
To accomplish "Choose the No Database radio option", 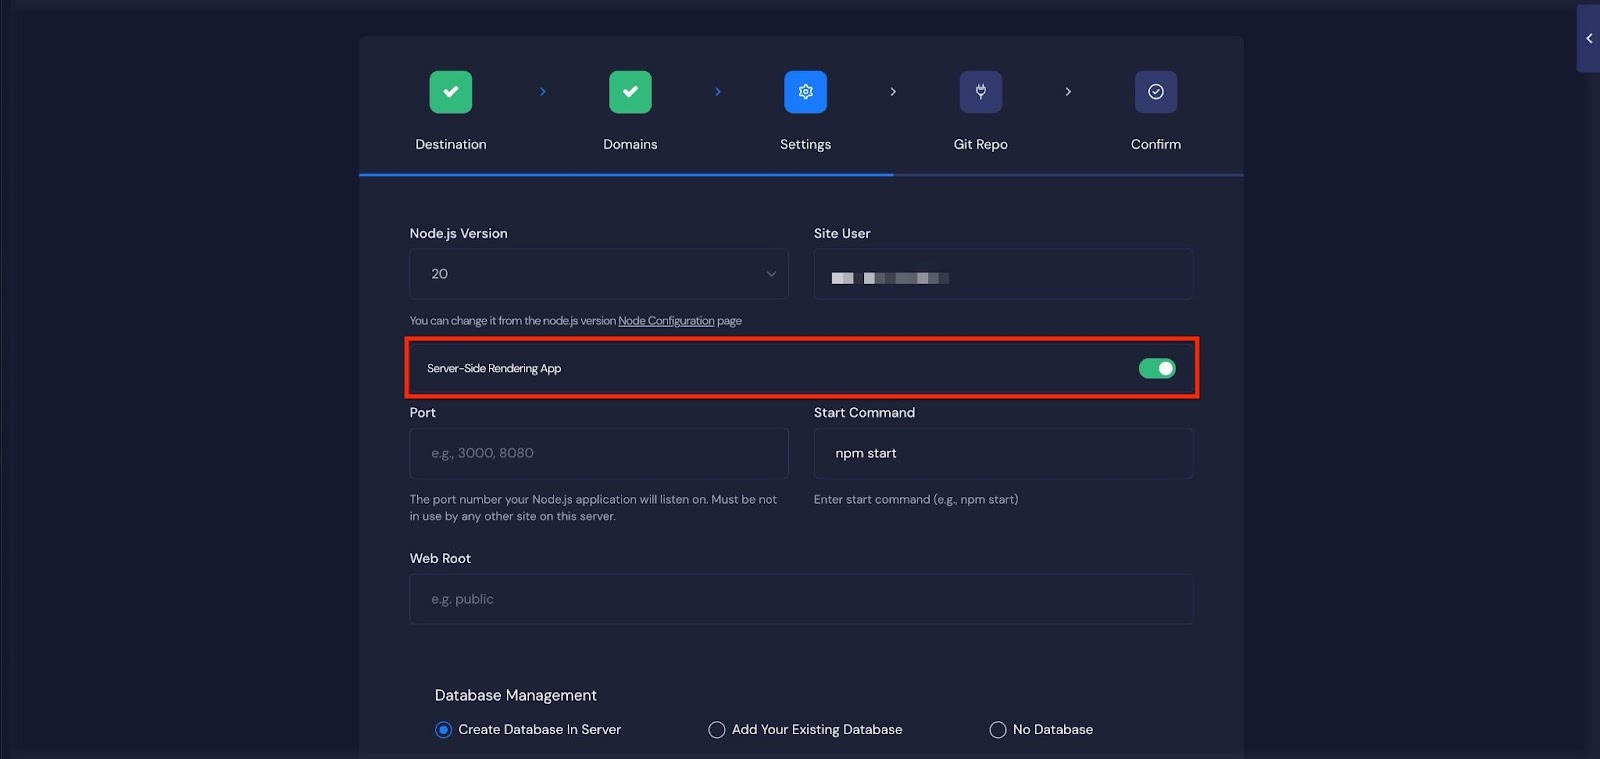I will [x=997, y=730].
